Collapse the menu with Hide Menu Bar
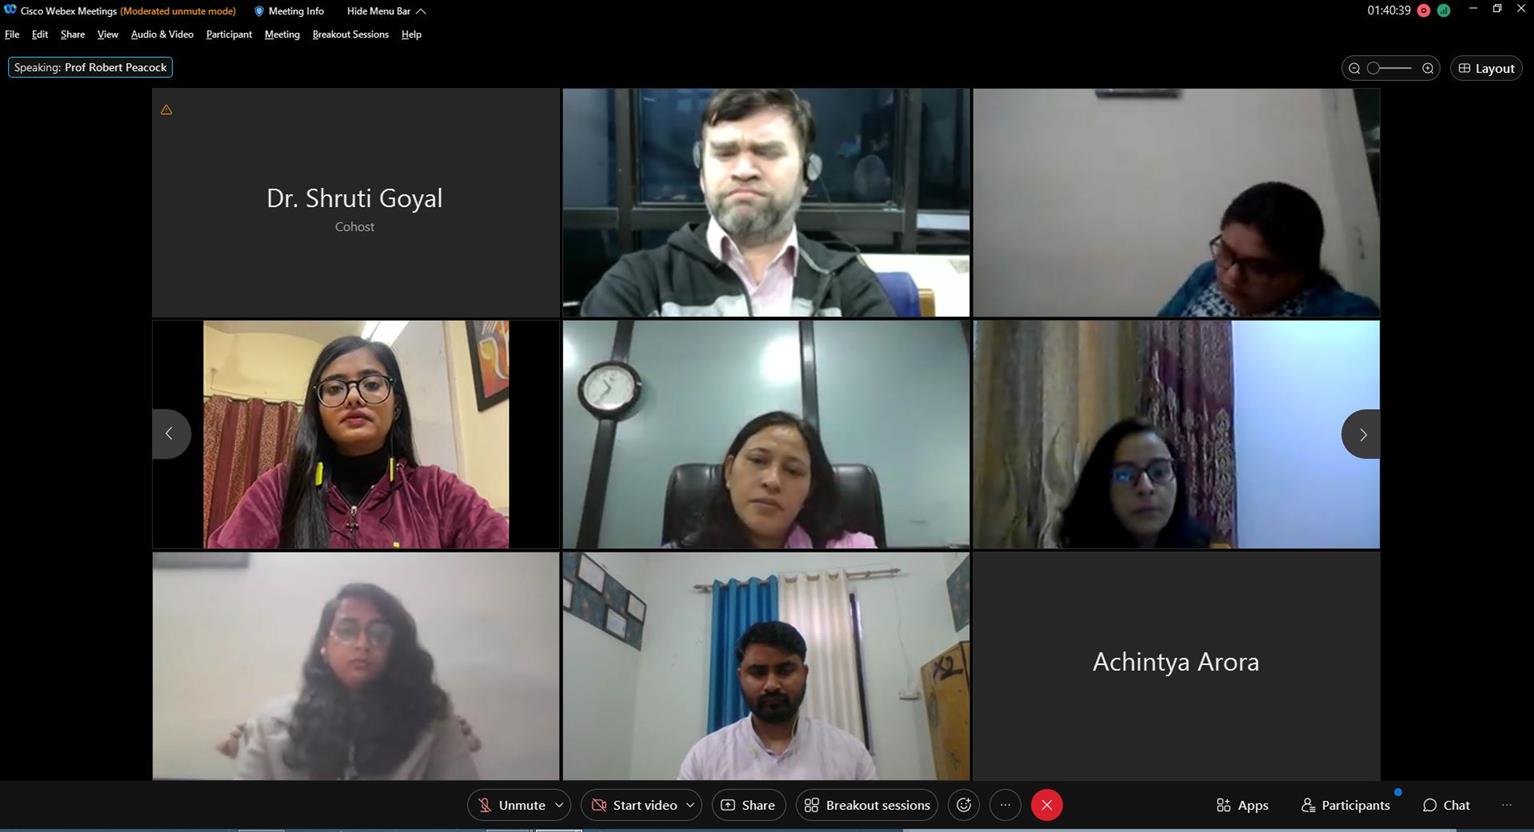This screenshot has width=1534, height=832. pyautogui.click(x=386, y=11)
